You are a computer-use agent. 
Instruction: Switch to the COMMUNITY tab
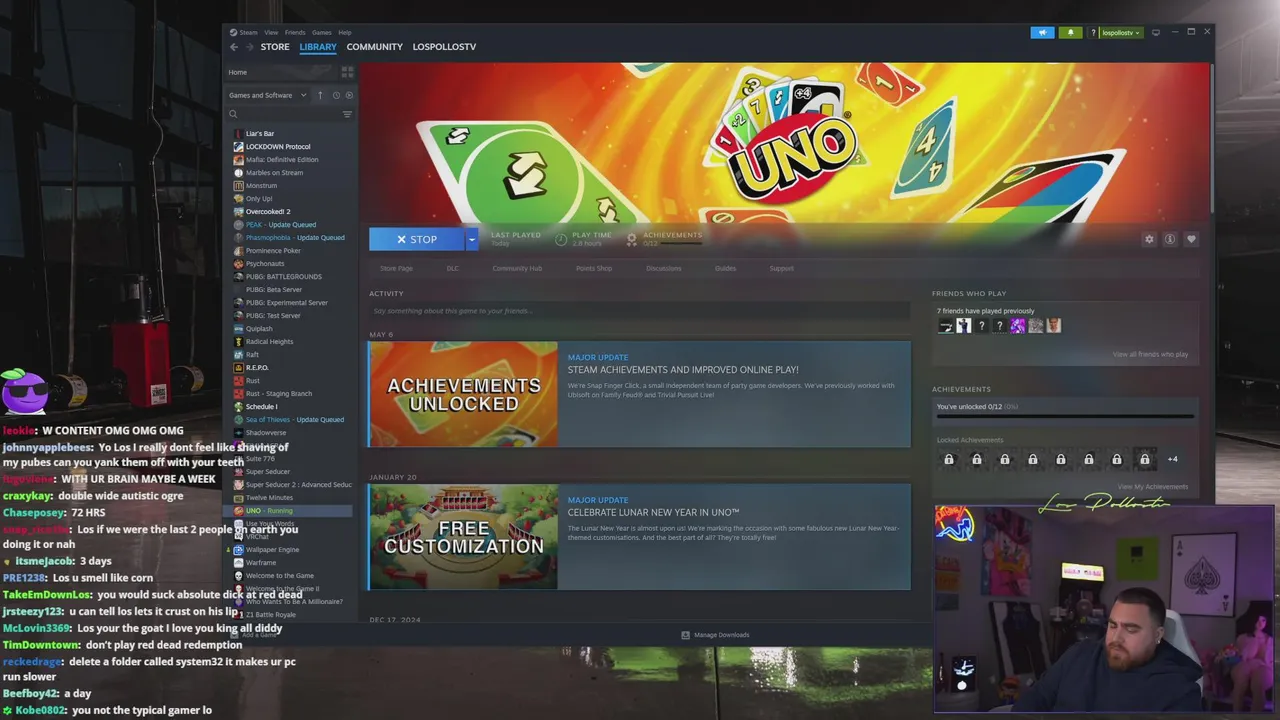click(x=375, y=47)
